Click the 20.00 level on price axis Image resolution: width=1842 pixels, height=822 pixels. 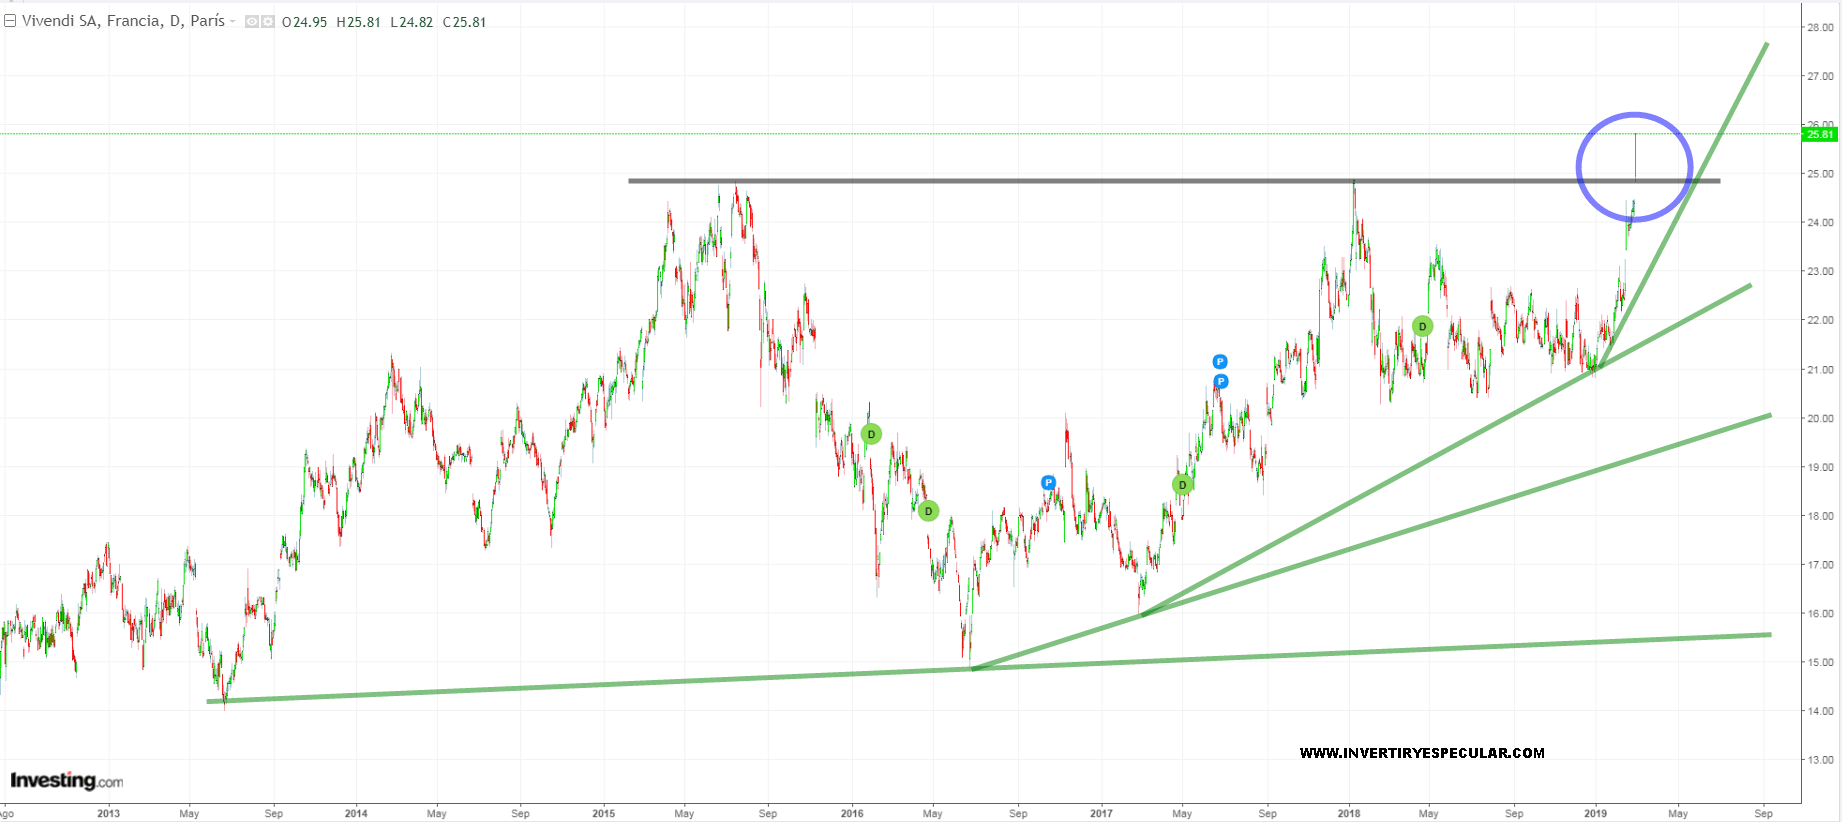pos(1820,418)
